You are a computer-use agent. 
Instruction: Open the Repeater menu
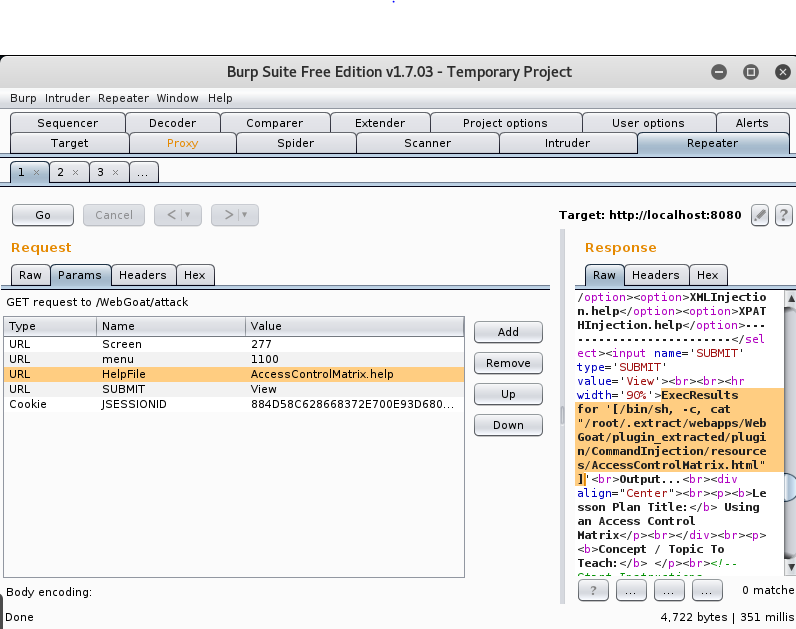tap(123, 98)
